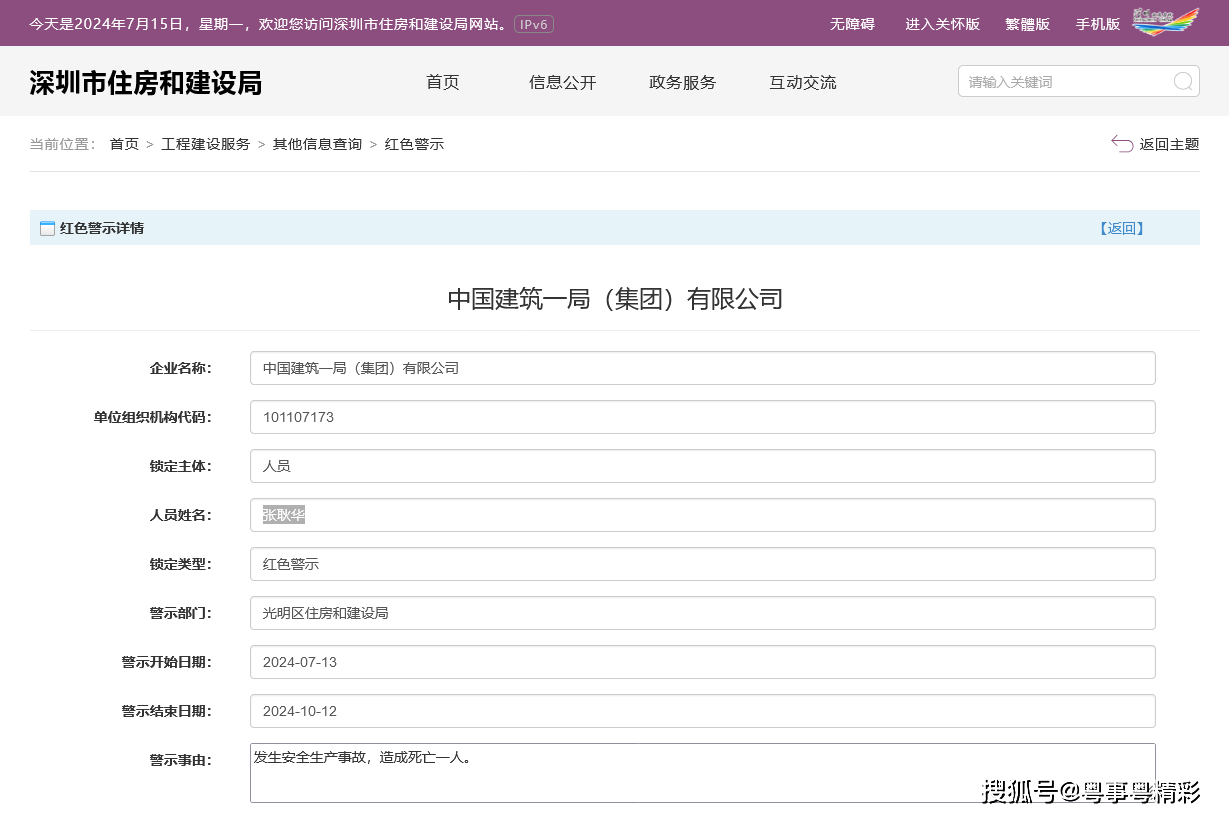Click the 单位组织机构代码 field with 101107173
The image size is (1229, 818).
(x=703, y=417)
